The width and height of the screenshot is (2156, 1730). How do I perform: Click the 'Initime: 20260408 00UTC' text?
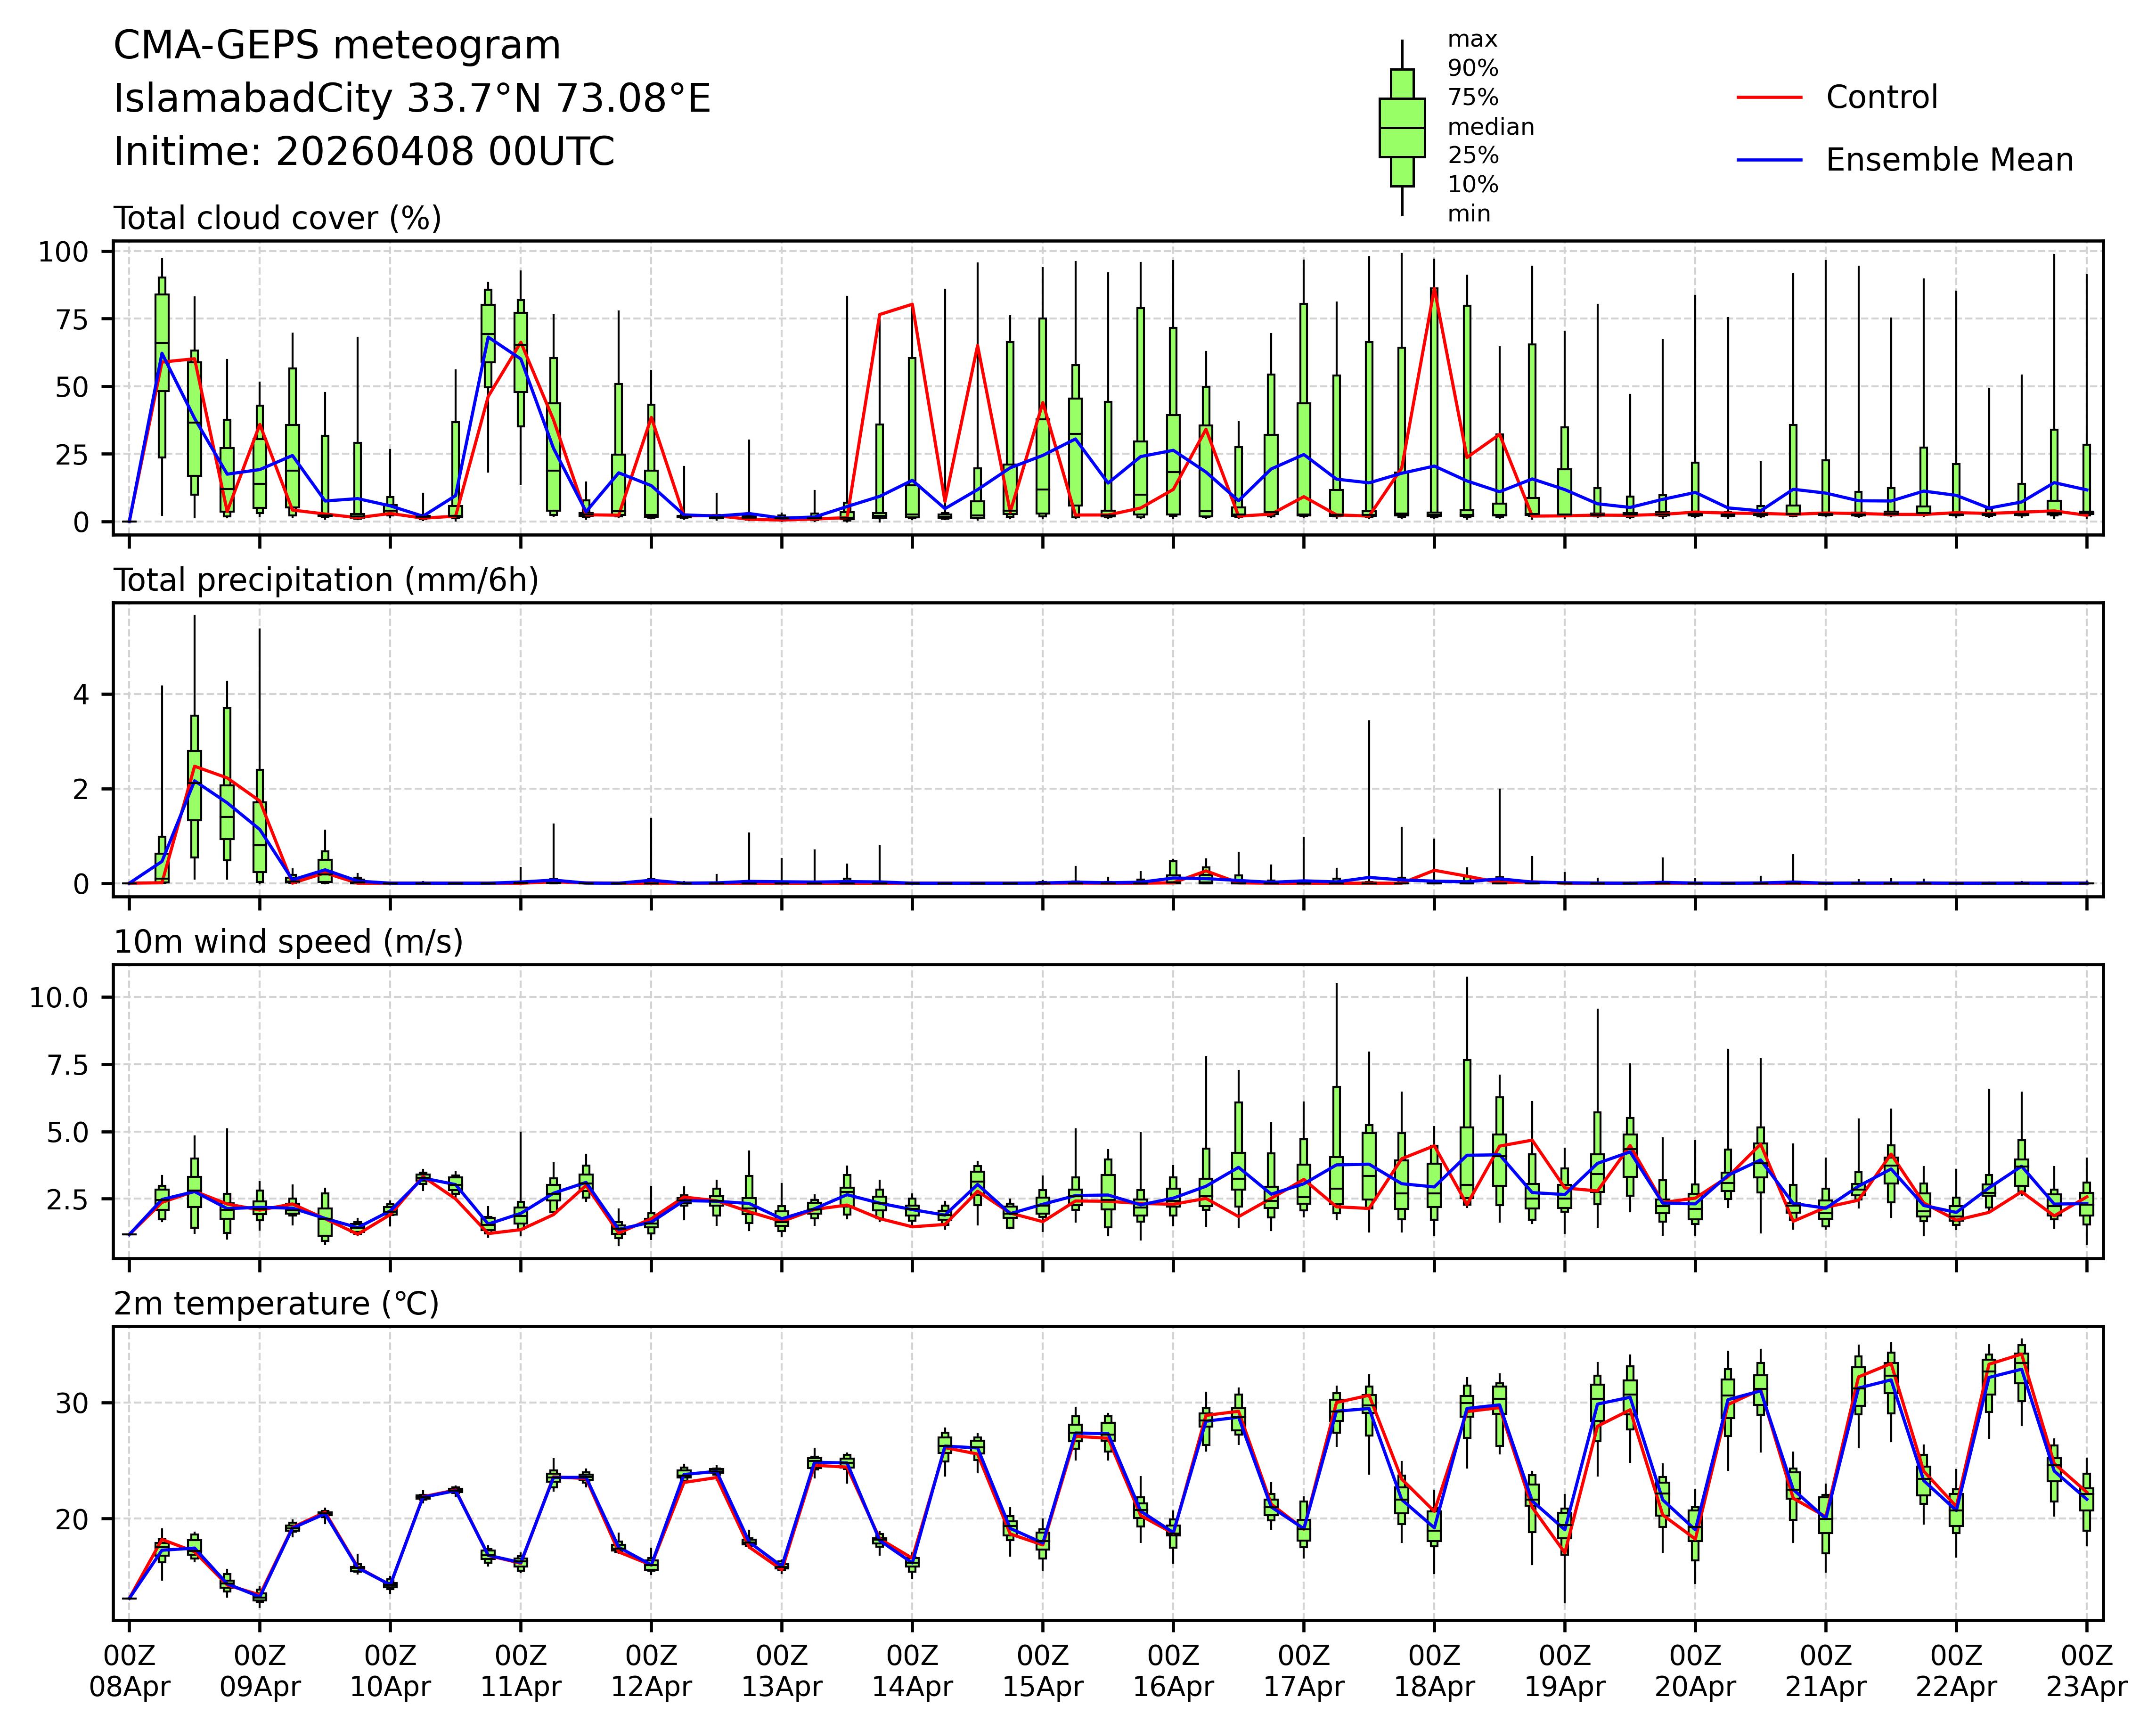click(x=364, y=152)
